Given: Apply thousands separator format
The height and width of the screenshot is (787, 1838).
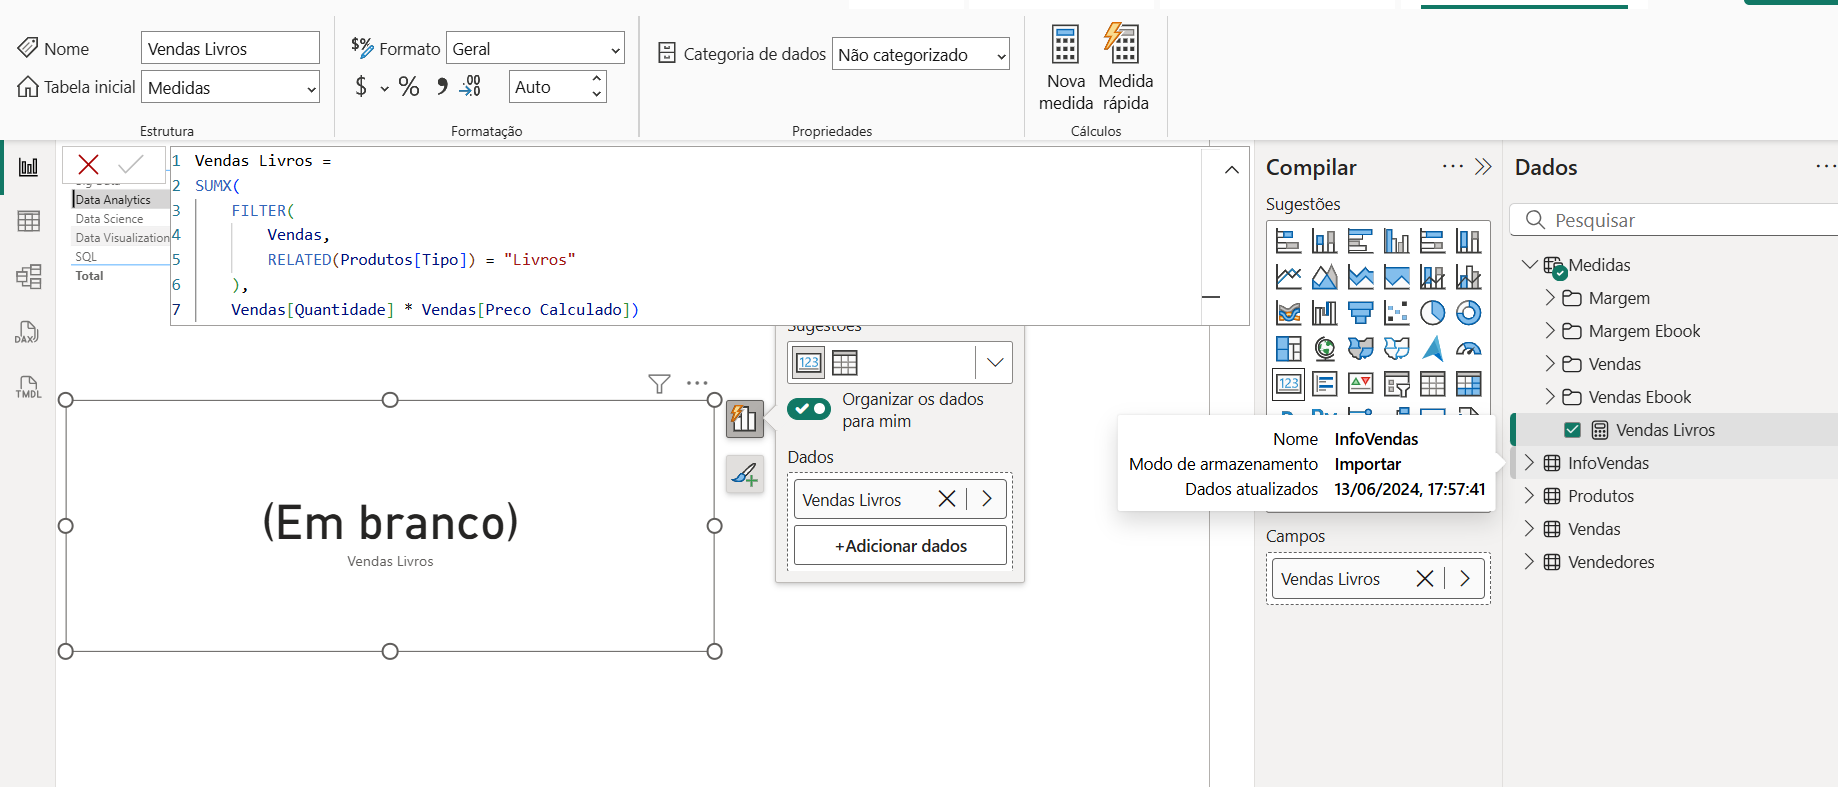Looking at the screenshot, I should pyautogui.click(x=442, y=87).
